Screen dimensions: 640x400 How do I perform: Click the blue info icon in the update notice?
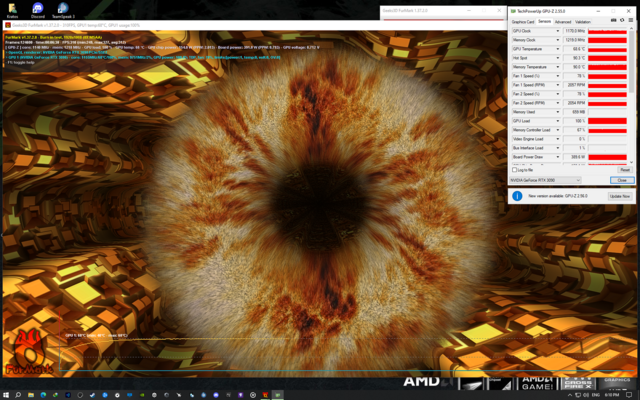click(517, 196)
